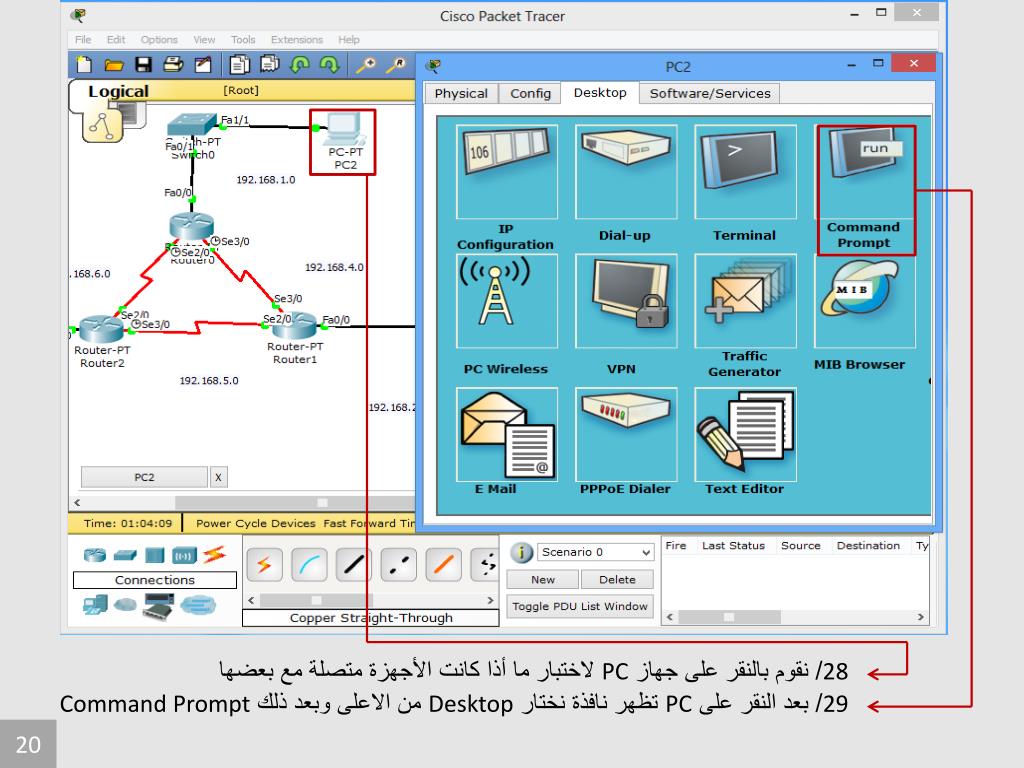Click the Zoom In magnifier icon

pos(366,65)
